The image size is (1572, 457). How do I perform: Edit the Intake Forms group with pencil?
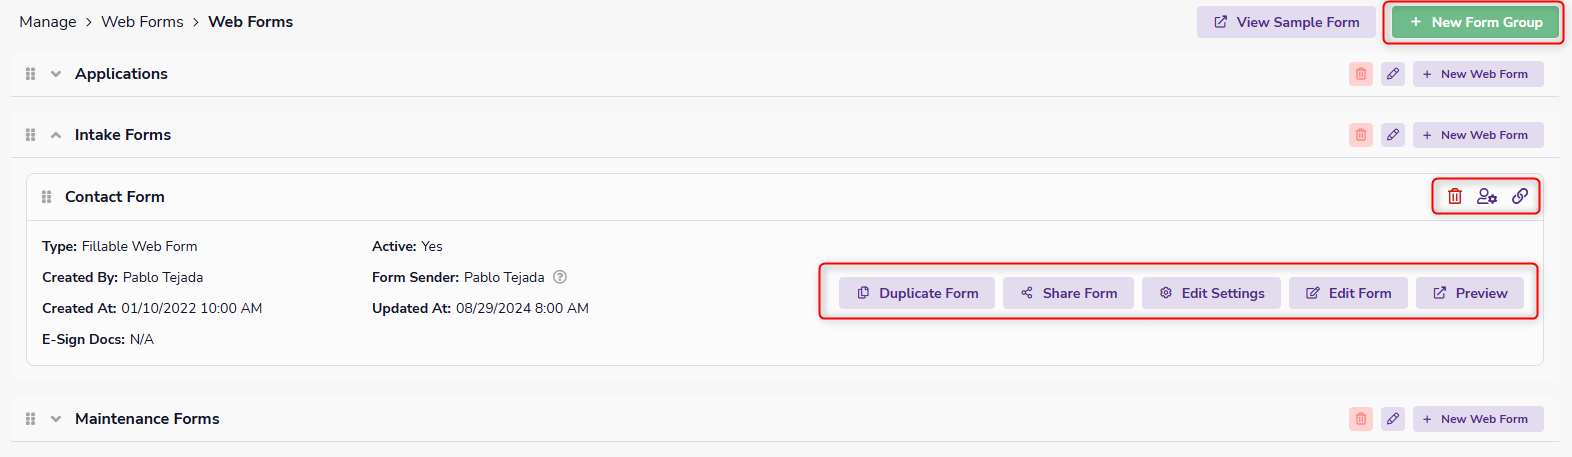(x=1393, y=135)
